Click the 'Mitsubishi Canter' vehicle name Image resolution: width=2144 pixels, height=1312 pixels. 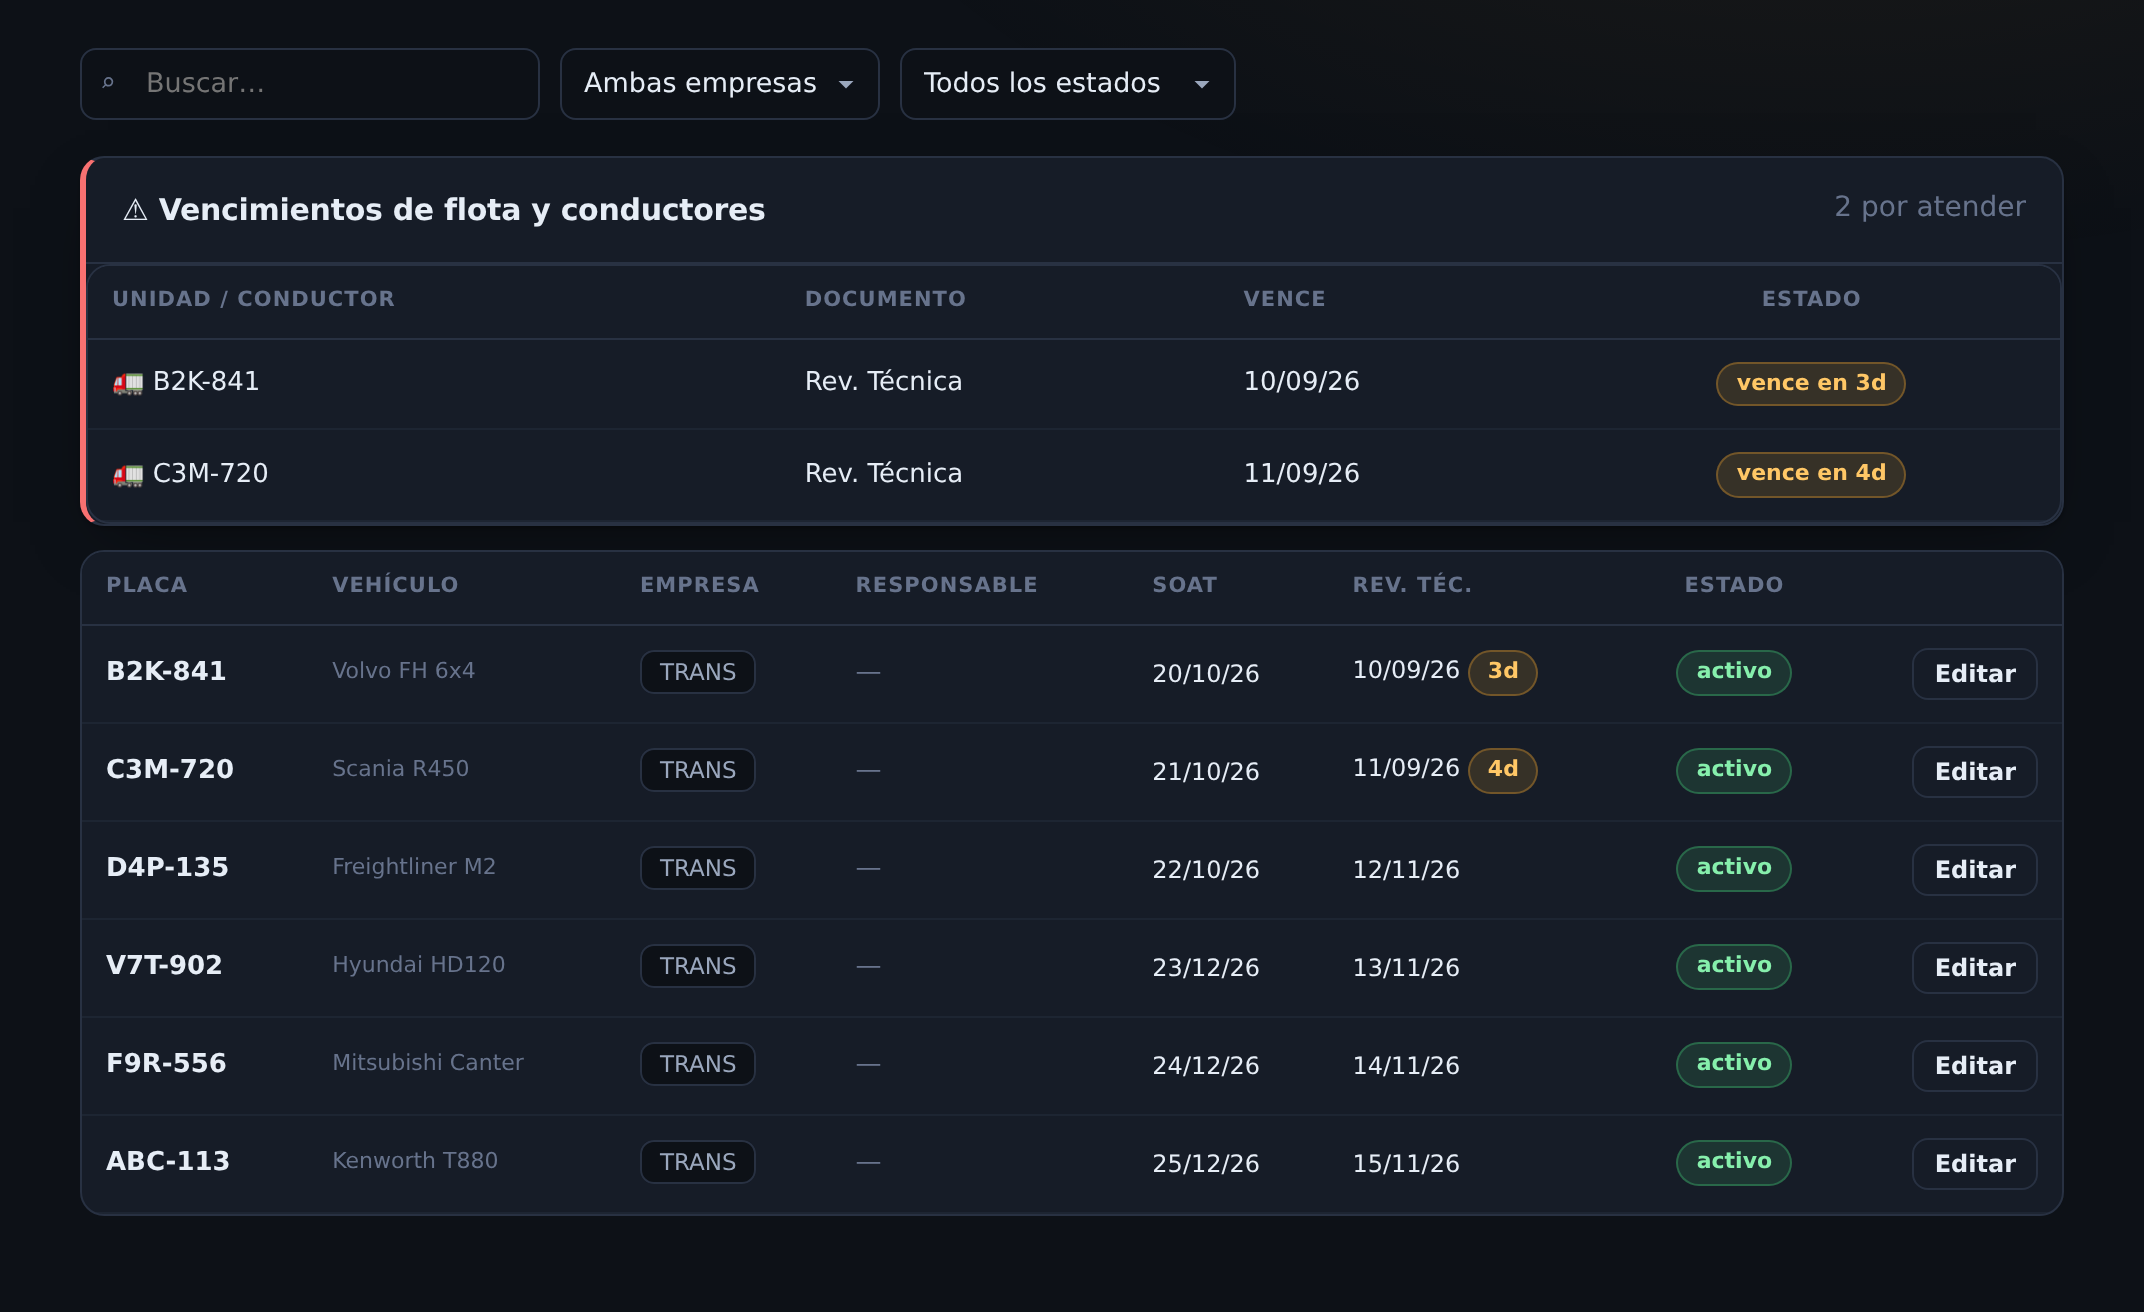point(428,1063)
